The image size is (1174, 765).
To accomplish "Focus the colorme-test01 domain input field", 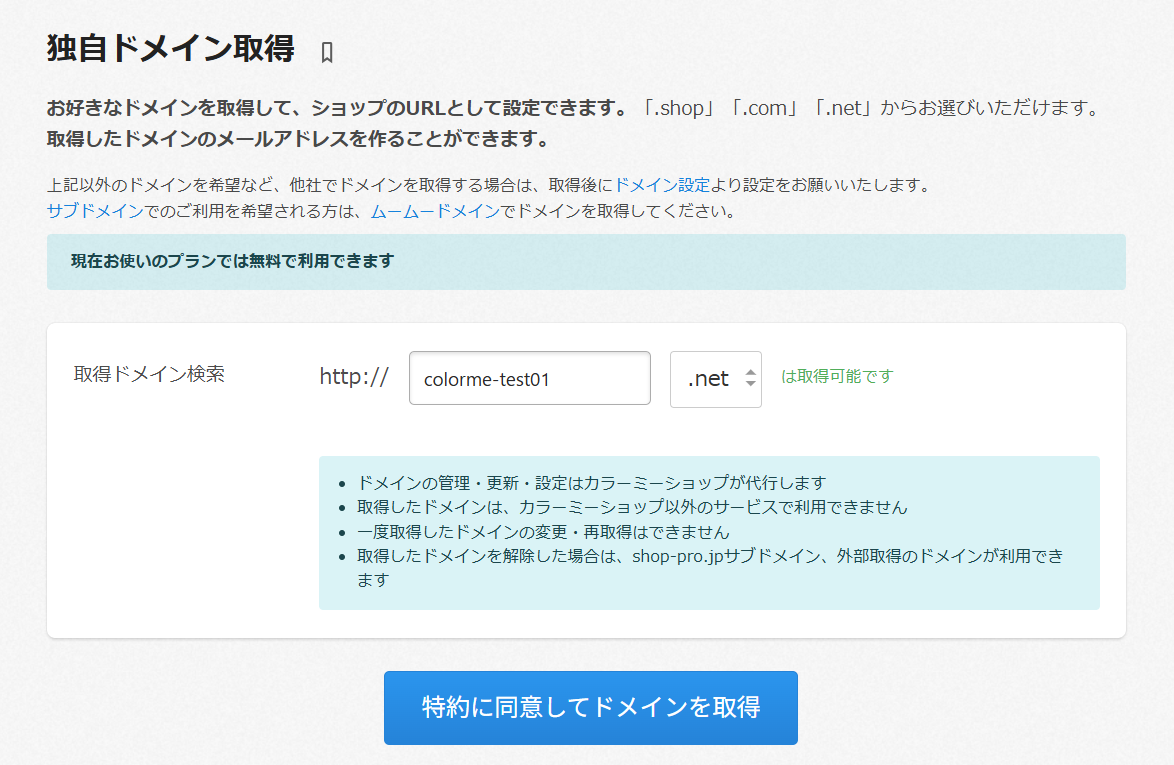I will coord(529,379).
